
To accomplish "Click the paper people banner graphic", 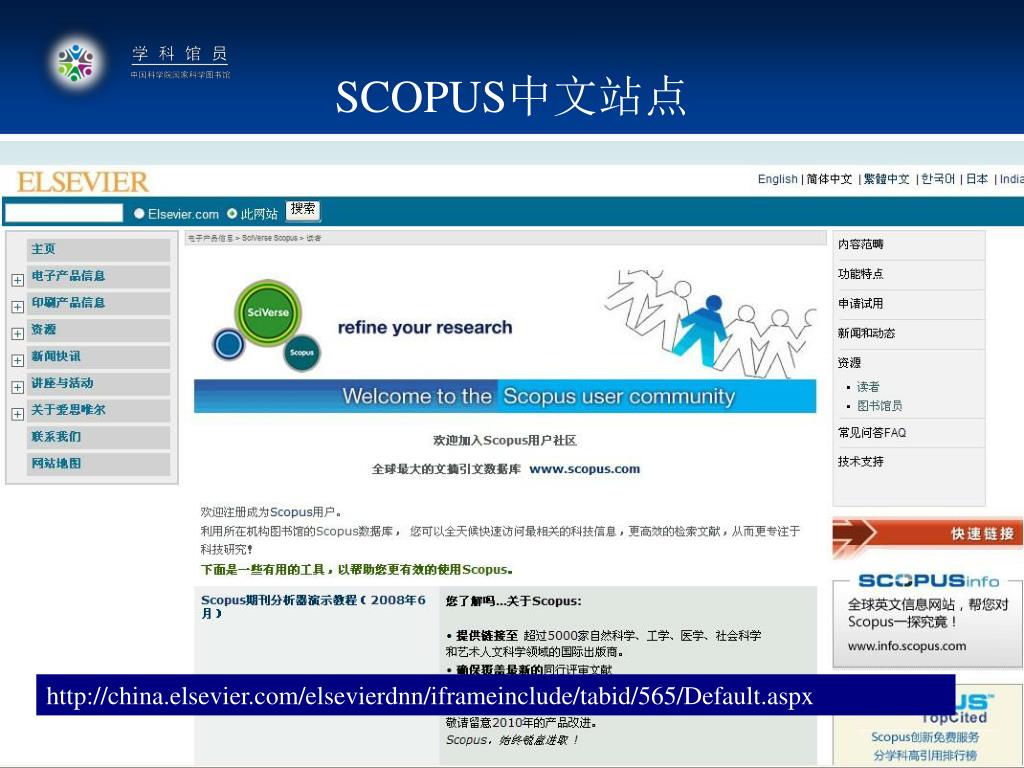I will click(x=711, y=323).
